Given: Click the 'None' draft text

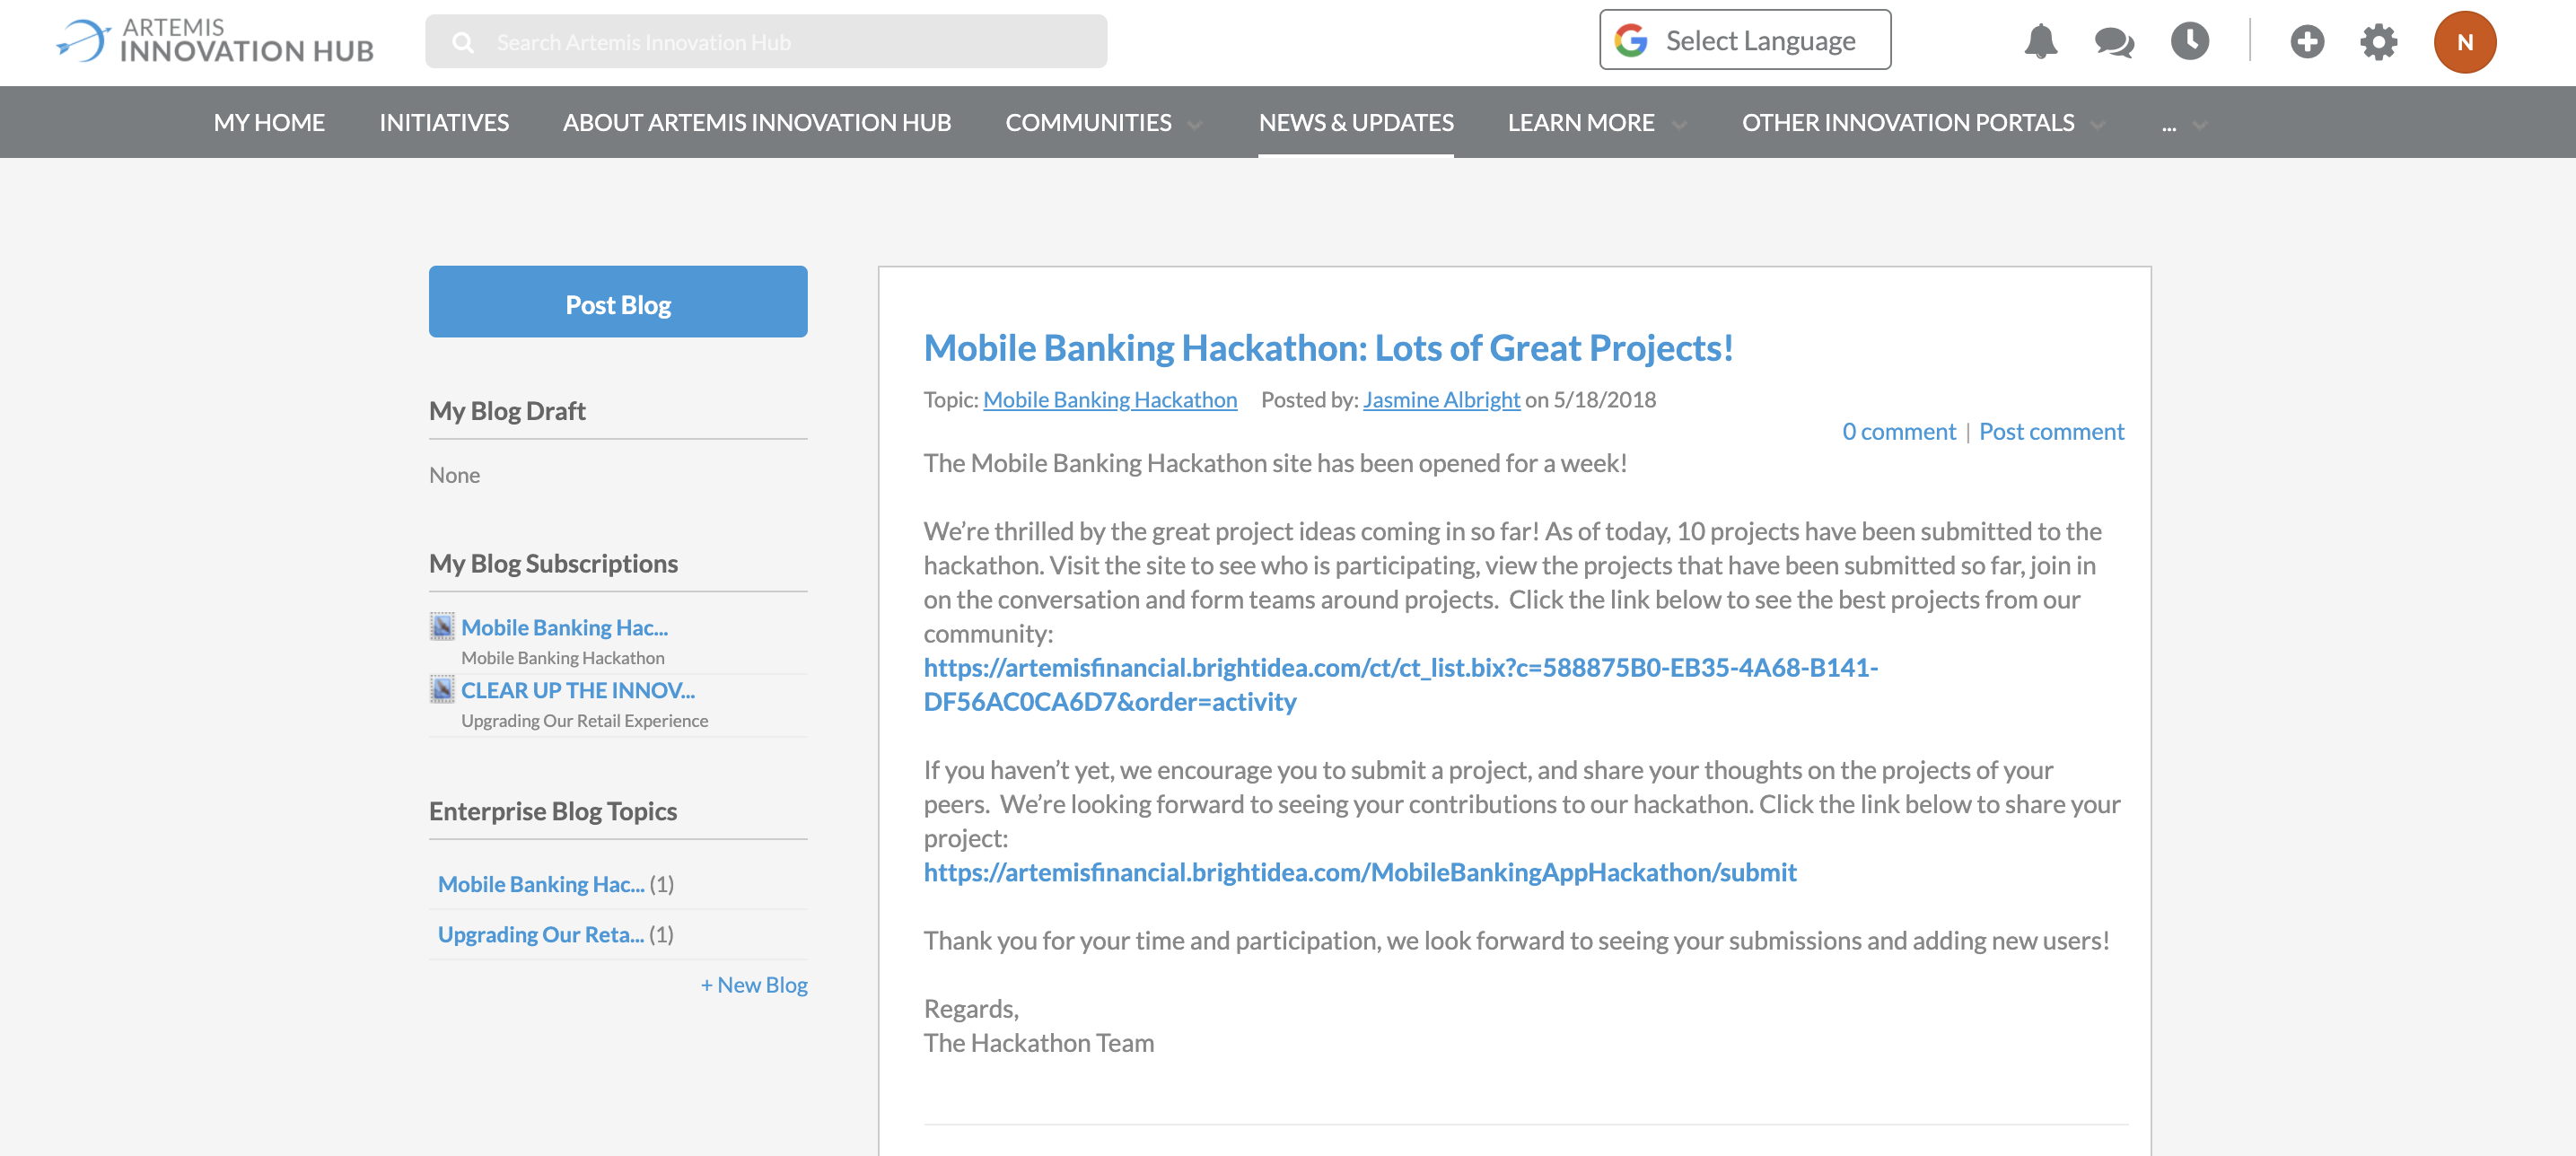Looking at the screenshot, I should pyautogui.click(x=454, y=475).
